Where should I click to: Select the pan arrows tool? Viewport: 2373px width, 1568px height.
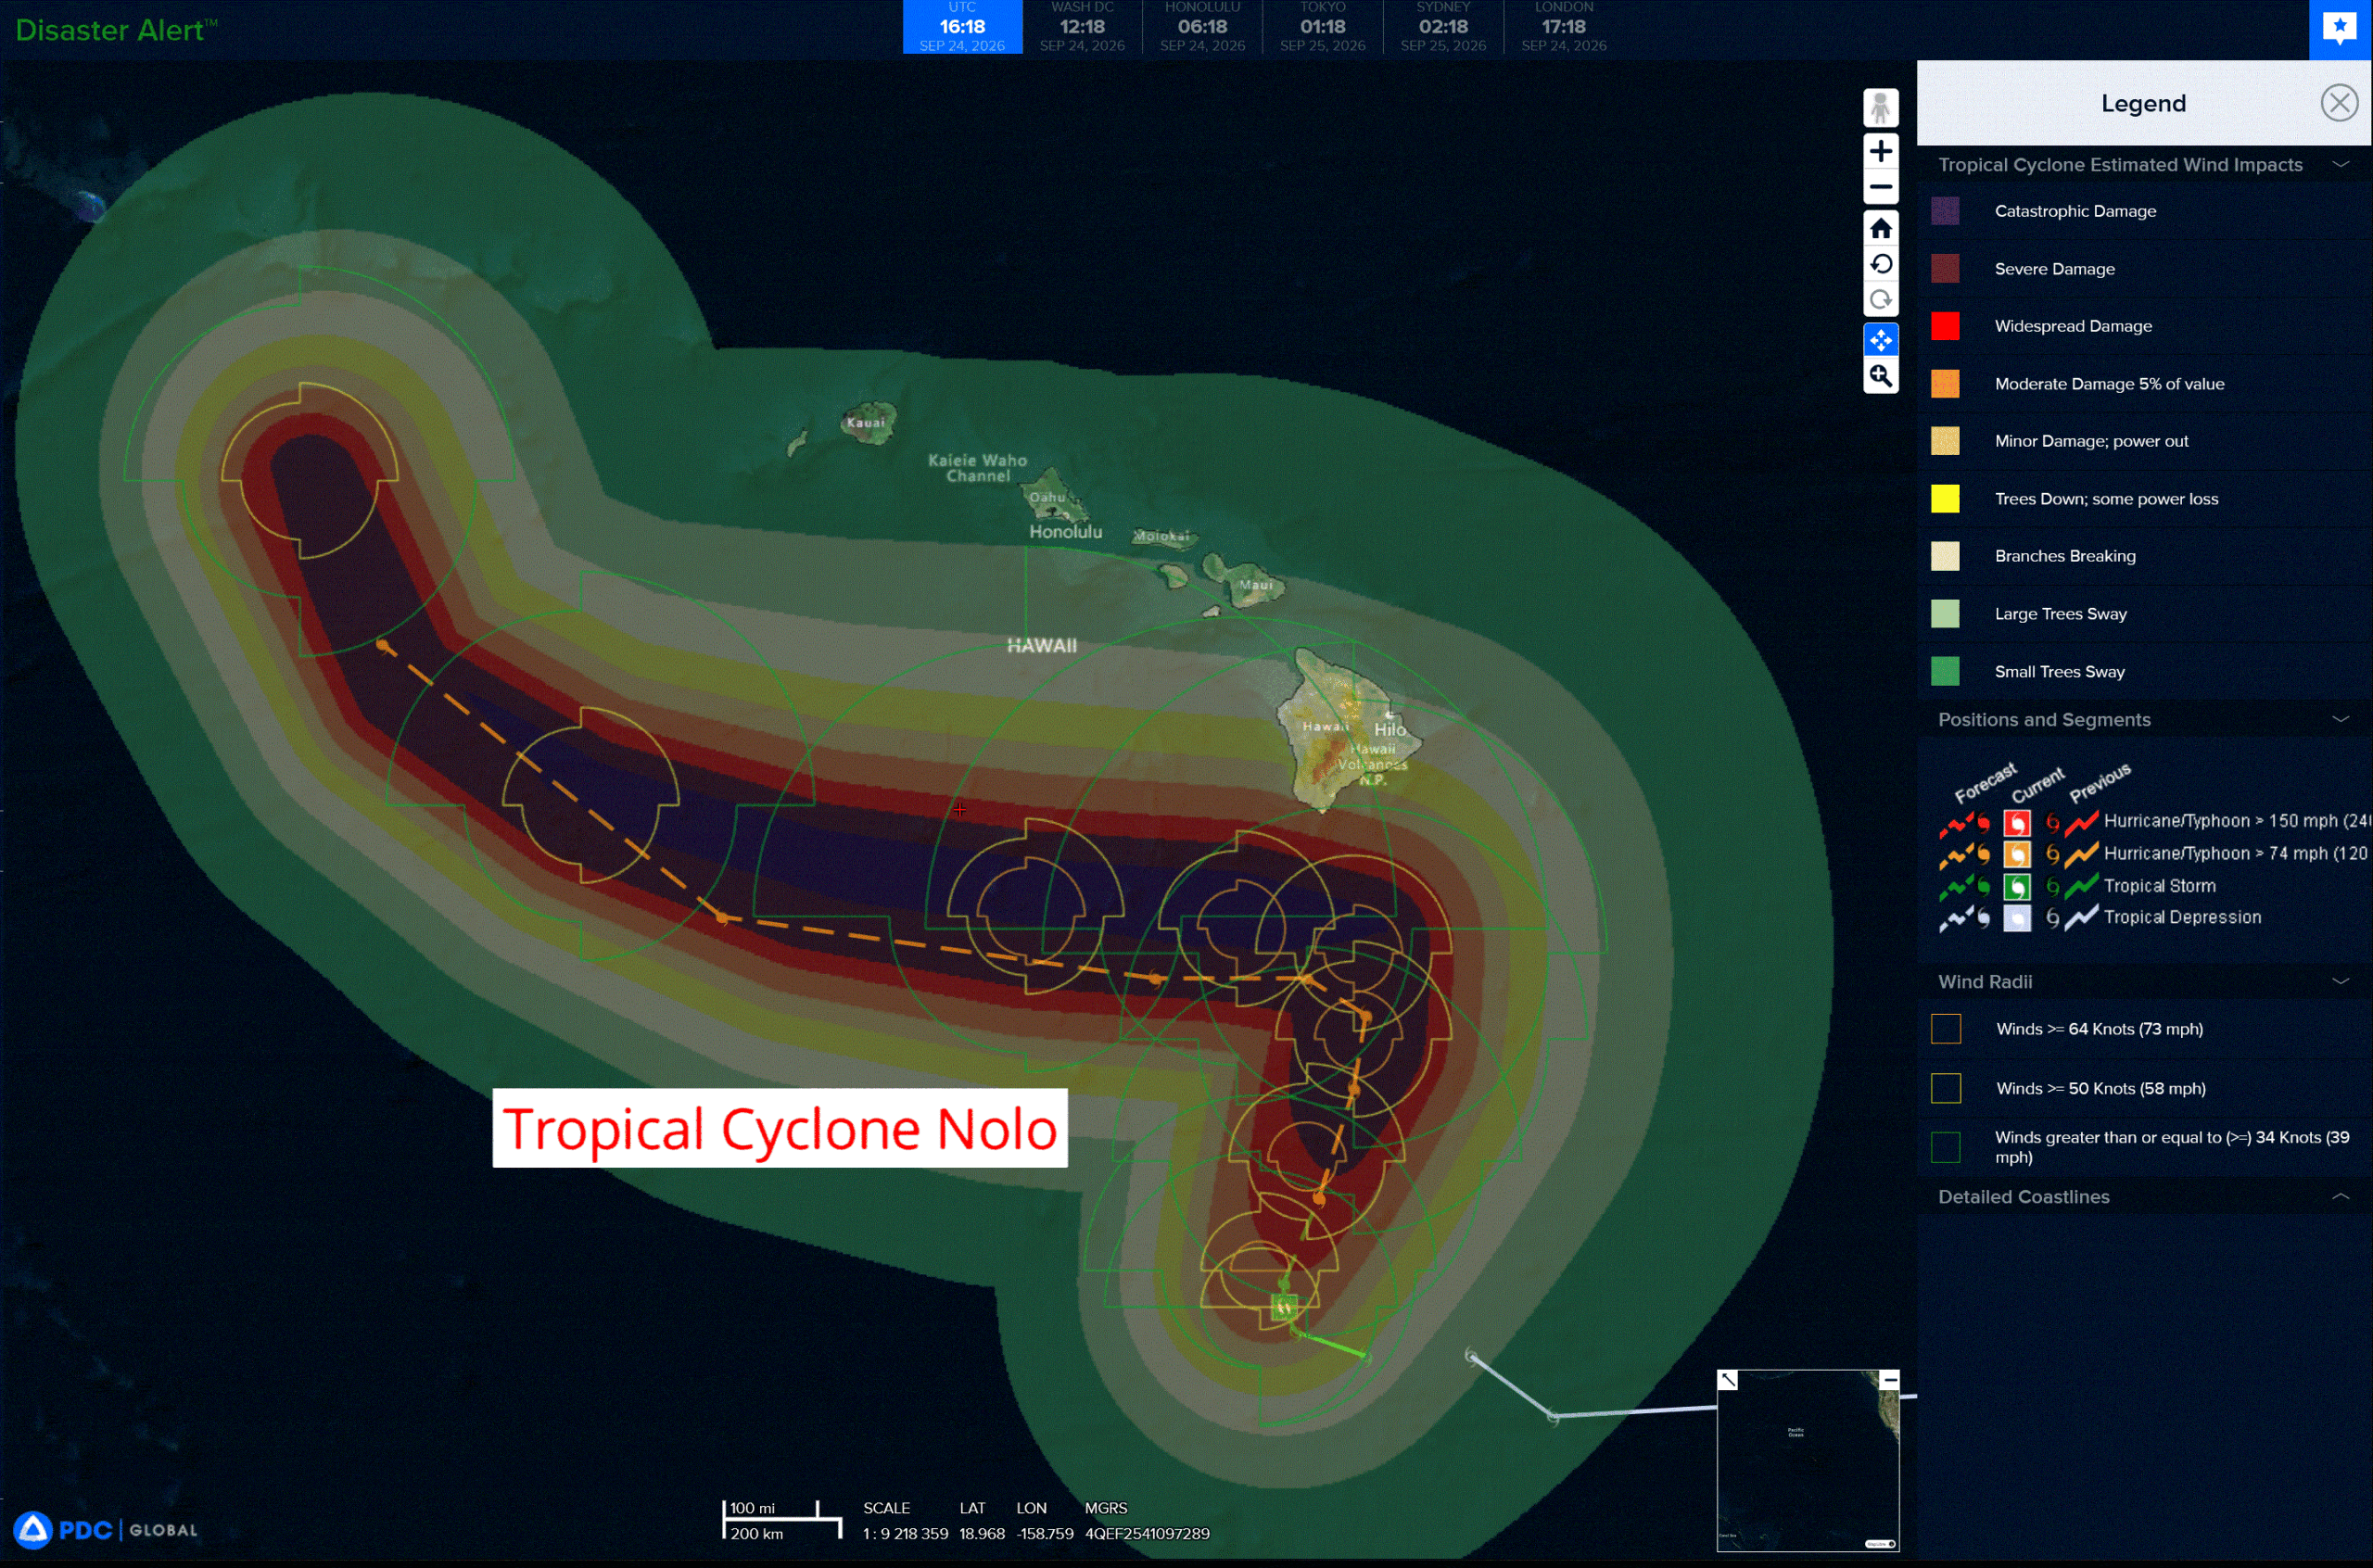1880,341
